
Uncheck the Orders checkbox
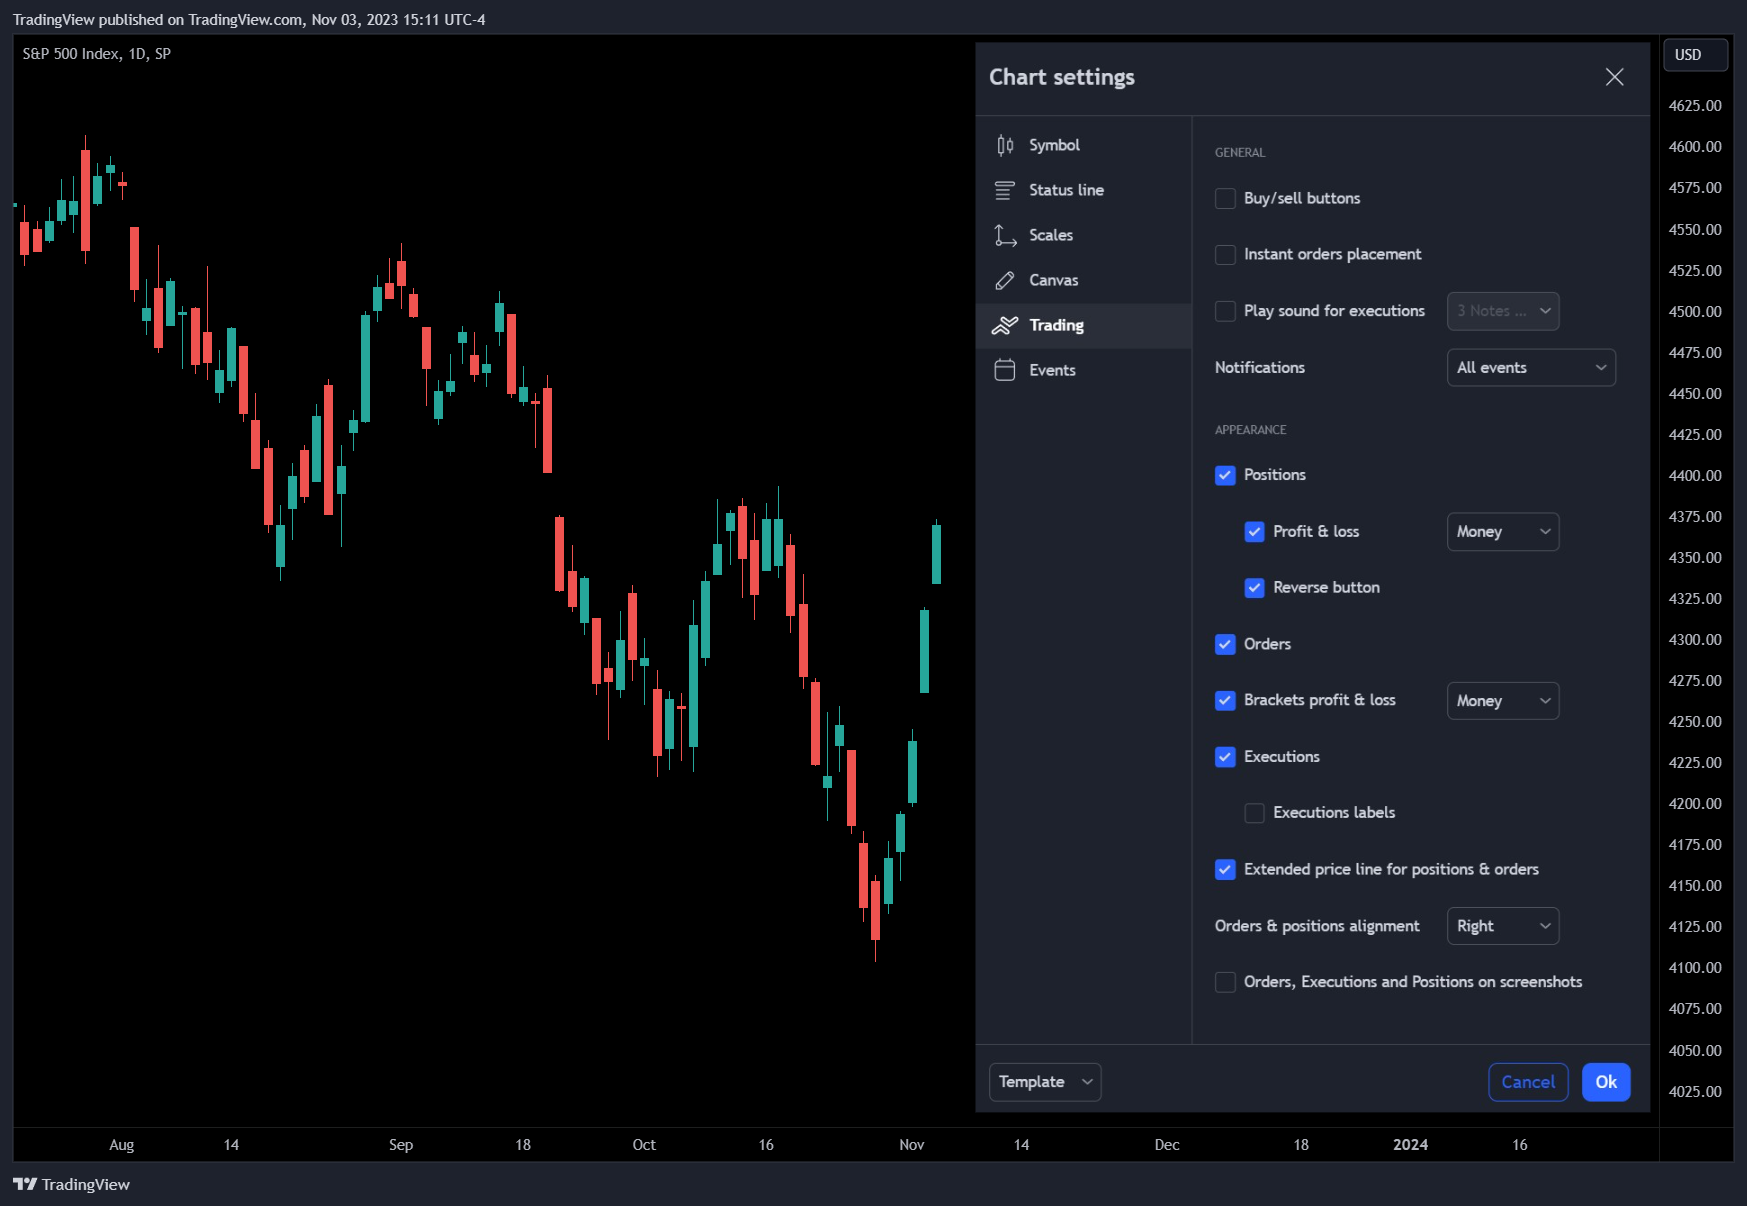(1225, 644)
